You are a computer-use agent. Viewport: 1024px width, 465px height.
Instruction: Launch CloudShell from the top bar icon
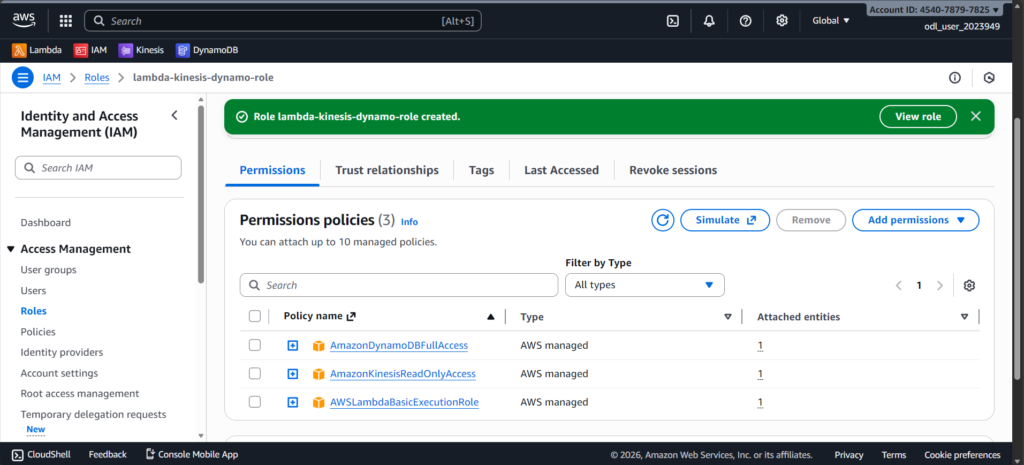(x=673, y=20)
